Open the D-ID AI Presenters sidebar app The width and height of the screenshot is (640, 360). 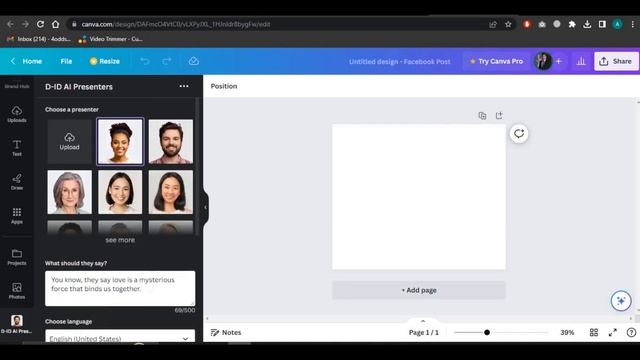[x=17, y=324]
